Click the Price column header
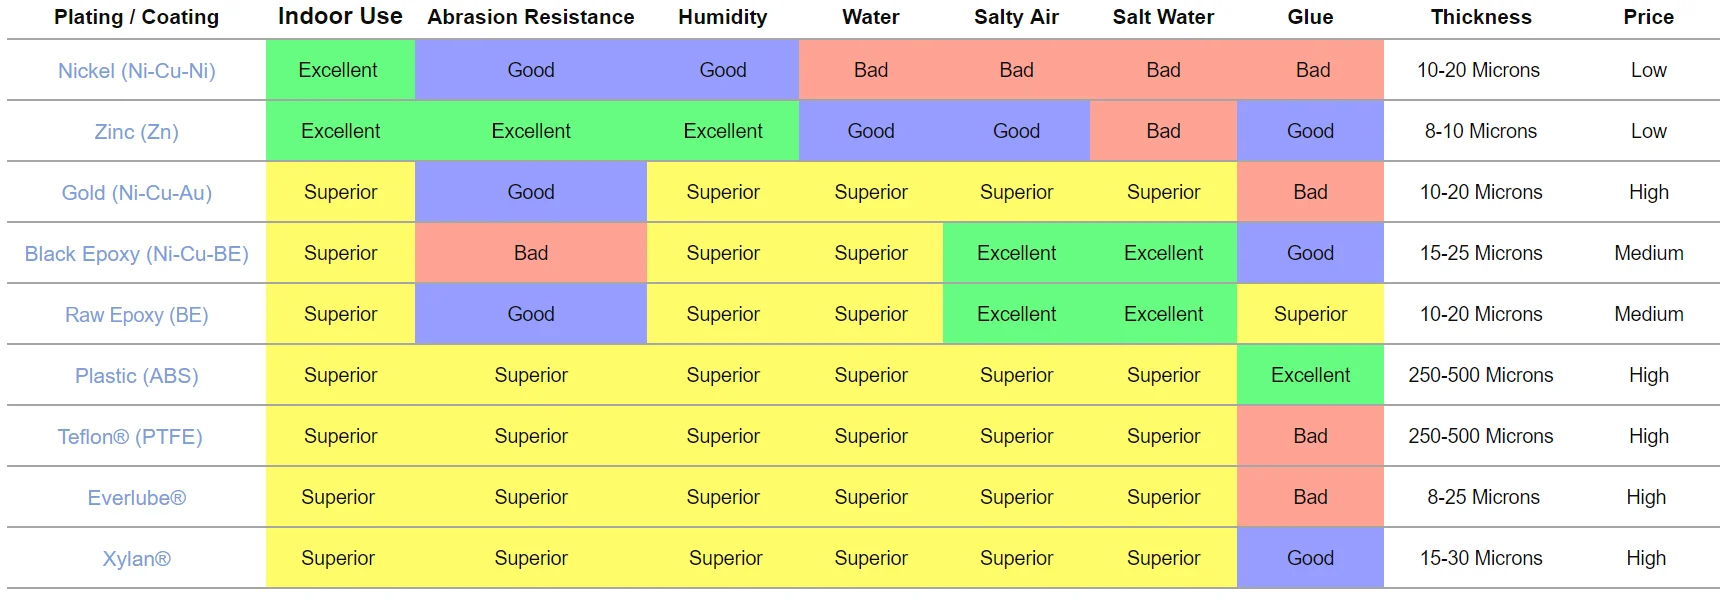The width and height of the screenshot is (1733, 602). pyautogui.click(x=1648, y=17)
